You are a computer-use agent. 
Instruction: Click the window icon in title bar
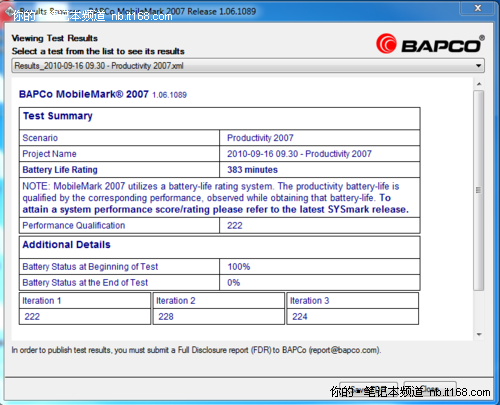coord(10,12)
